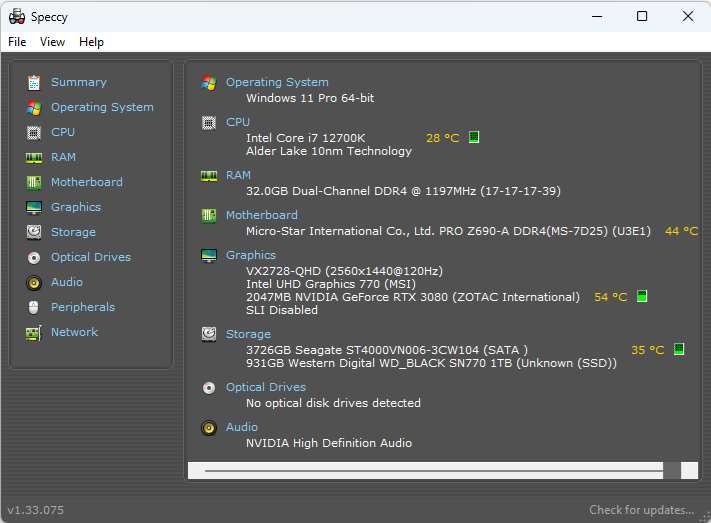Select Summary in the sidebar
The height and width of the screenshot is (523, 711).
(79, 82)
